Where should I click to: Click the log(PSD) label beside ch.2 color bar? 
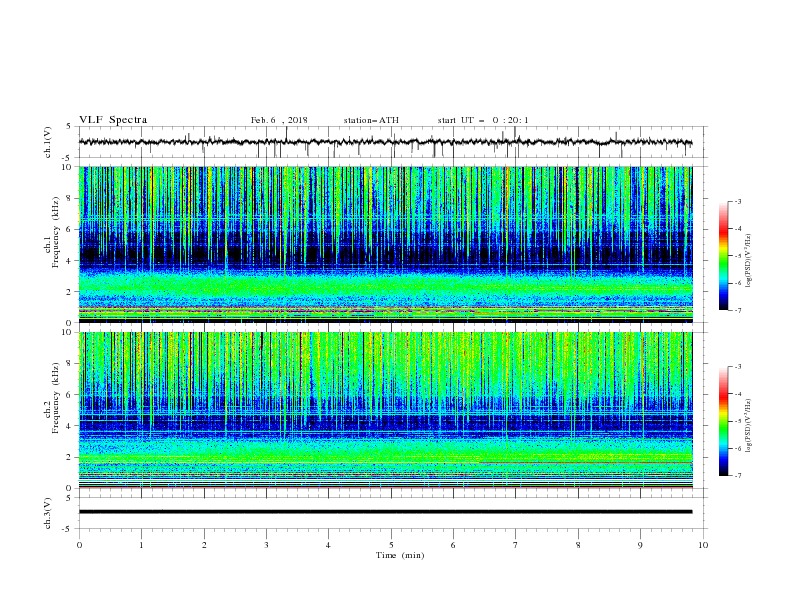(x=749, y=426)
